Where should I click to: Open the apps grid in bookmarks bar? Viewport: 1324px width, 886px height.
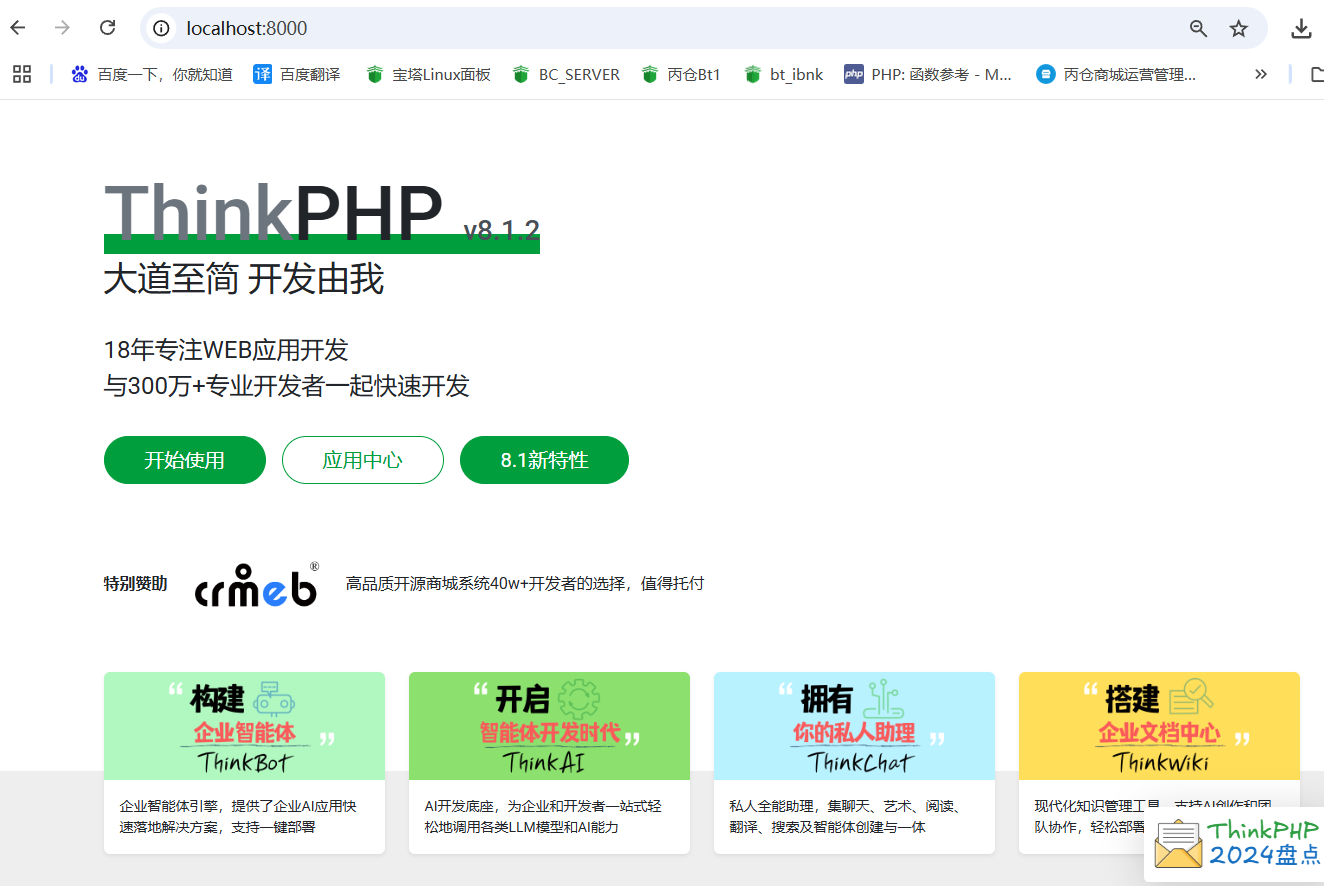[22, 74]
